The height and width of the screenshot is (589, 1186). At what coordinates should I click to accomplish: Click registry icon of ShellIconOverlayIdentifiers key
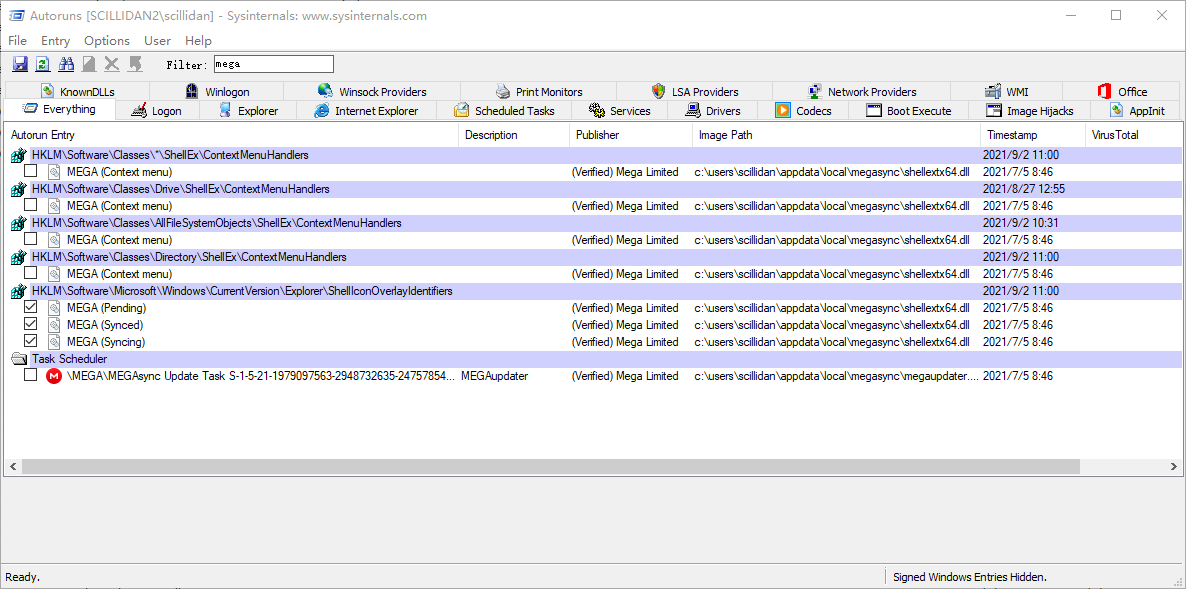click(x=18, y=291)
